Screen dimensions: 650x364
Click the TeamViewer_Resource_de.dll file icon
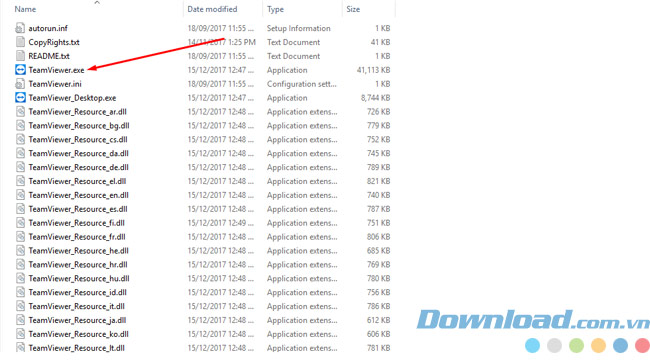[20, 167]
